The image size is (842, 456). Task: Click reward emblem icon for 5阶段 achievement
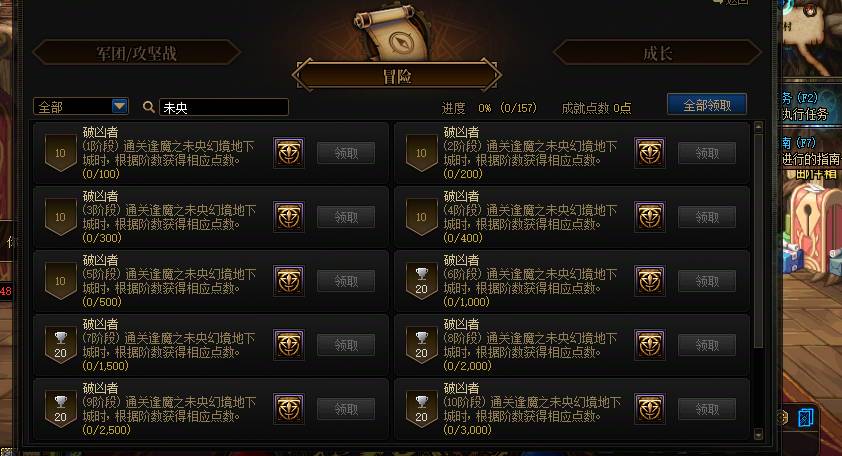click(289, 281)
